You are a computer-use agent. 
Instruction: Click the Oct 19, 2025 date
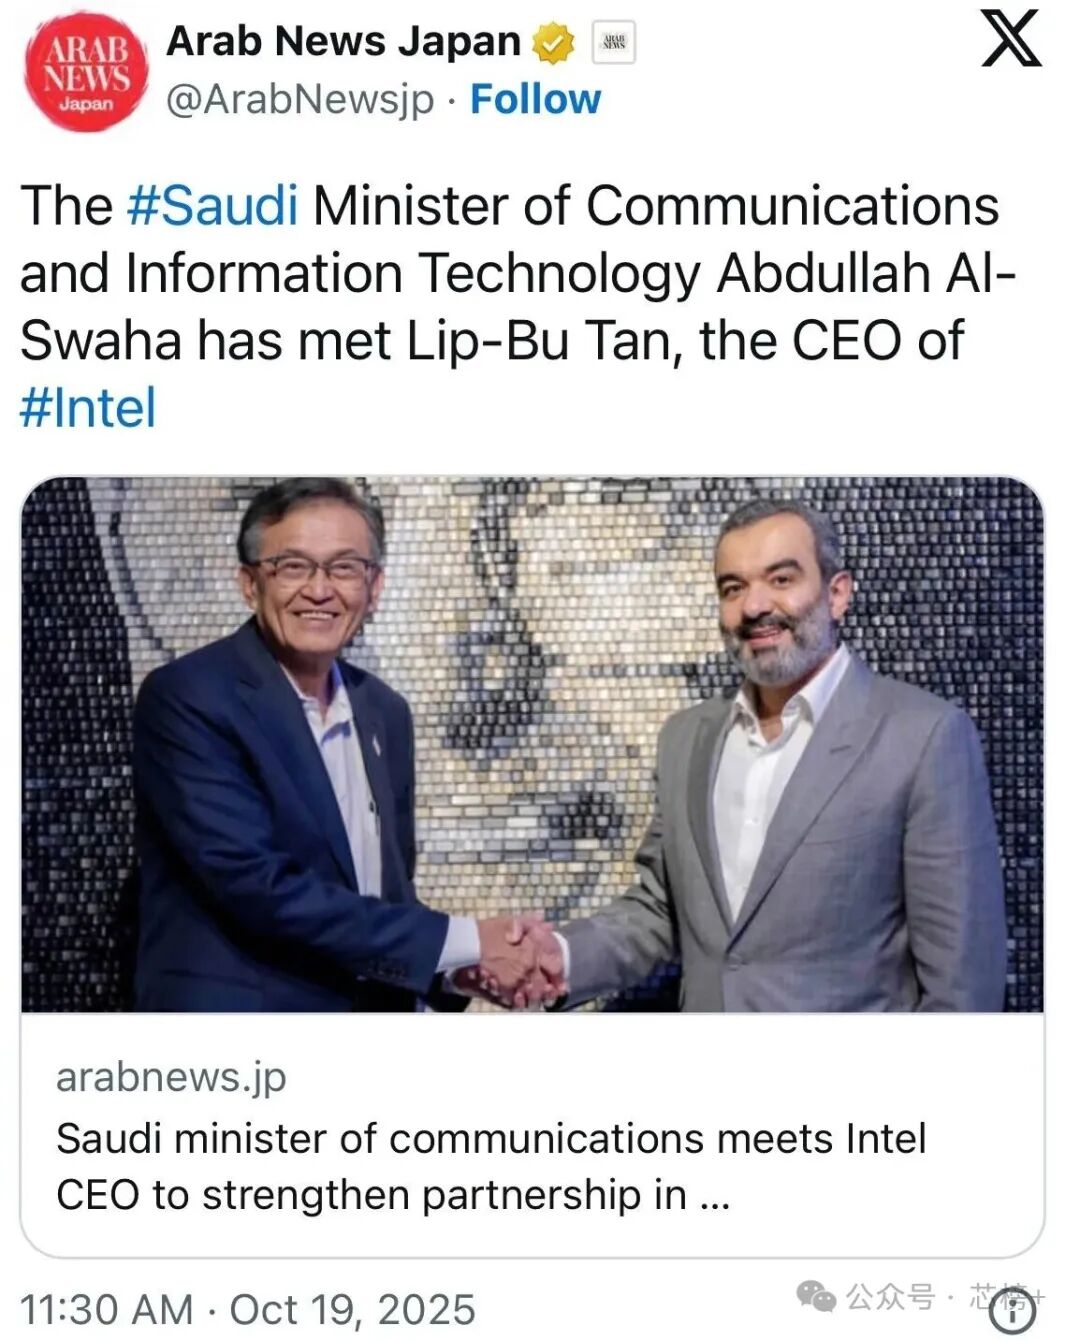click(x=352, y=1310)
